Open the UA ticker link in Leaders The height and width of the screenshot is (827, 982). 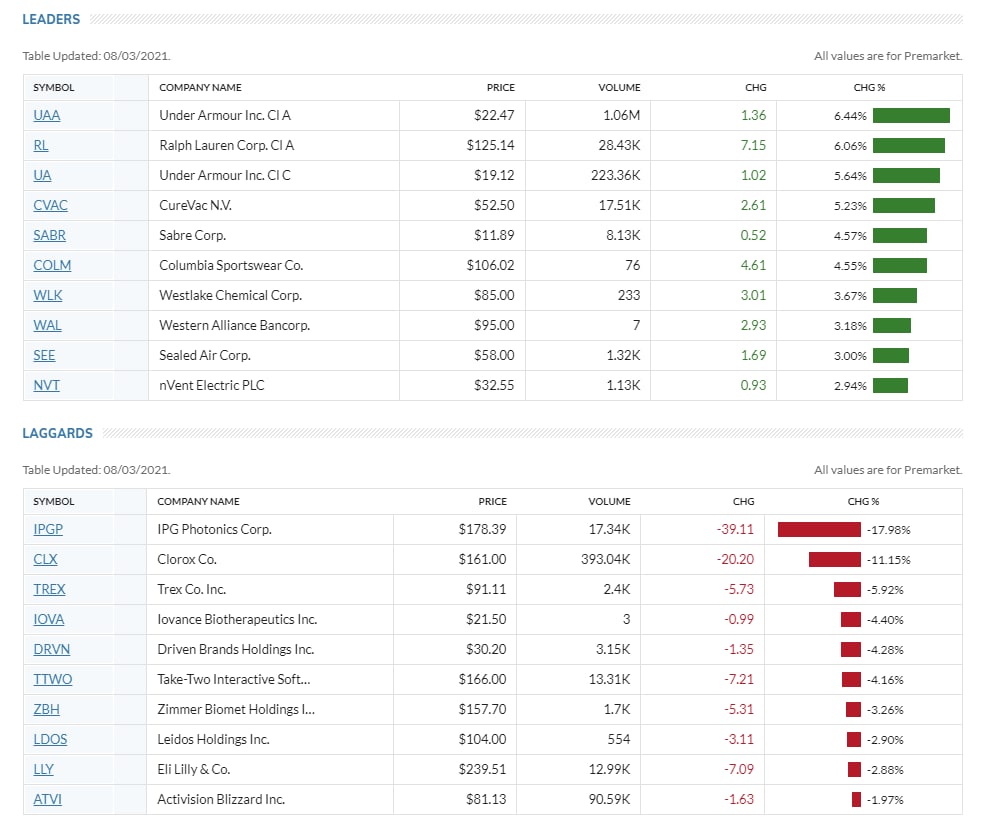pos(42,175)
